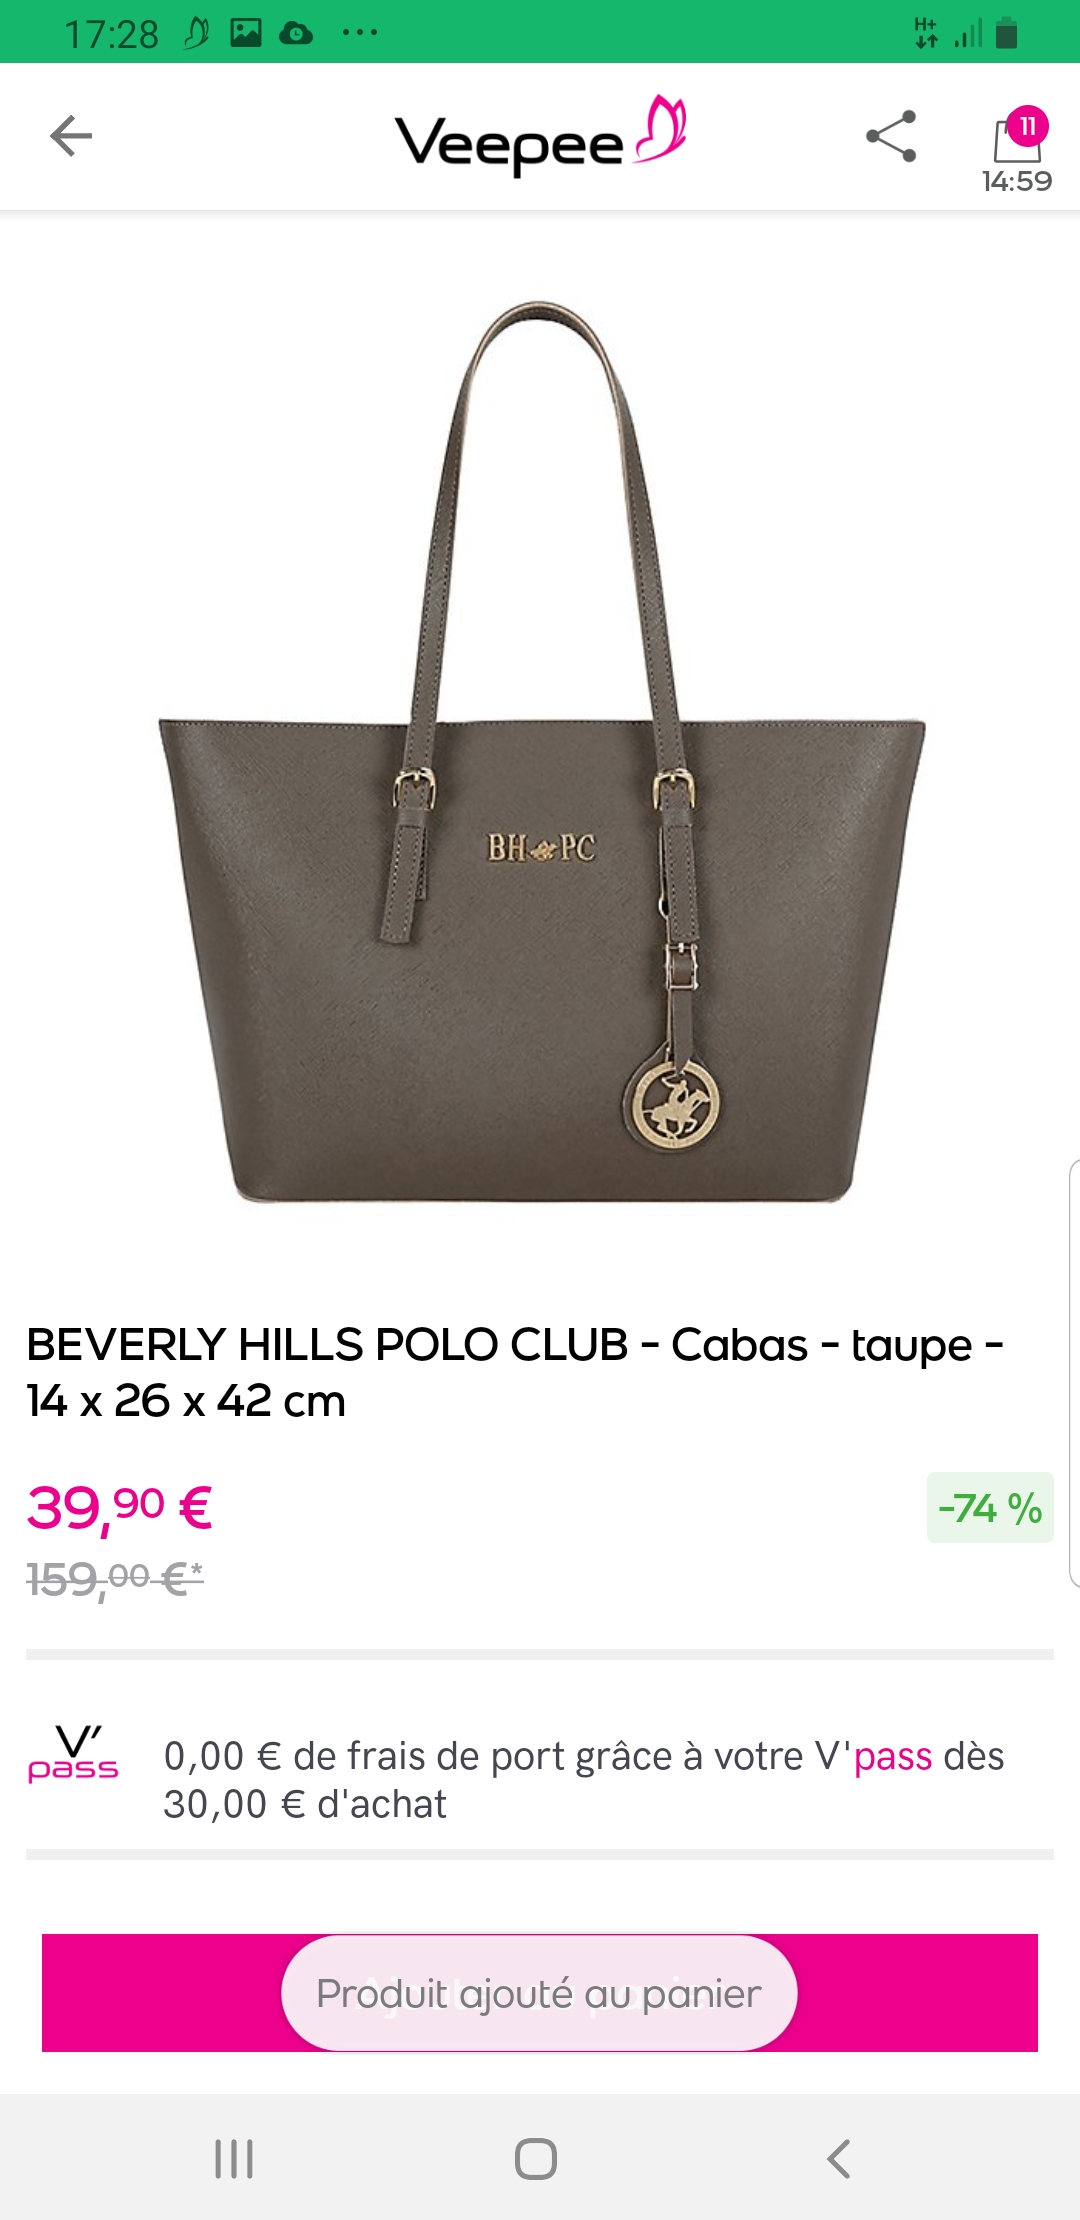The height and width of the screenshot is (2220, 1080).
Task: View the taupe Cabas bag product image
Action: [541, 752]
